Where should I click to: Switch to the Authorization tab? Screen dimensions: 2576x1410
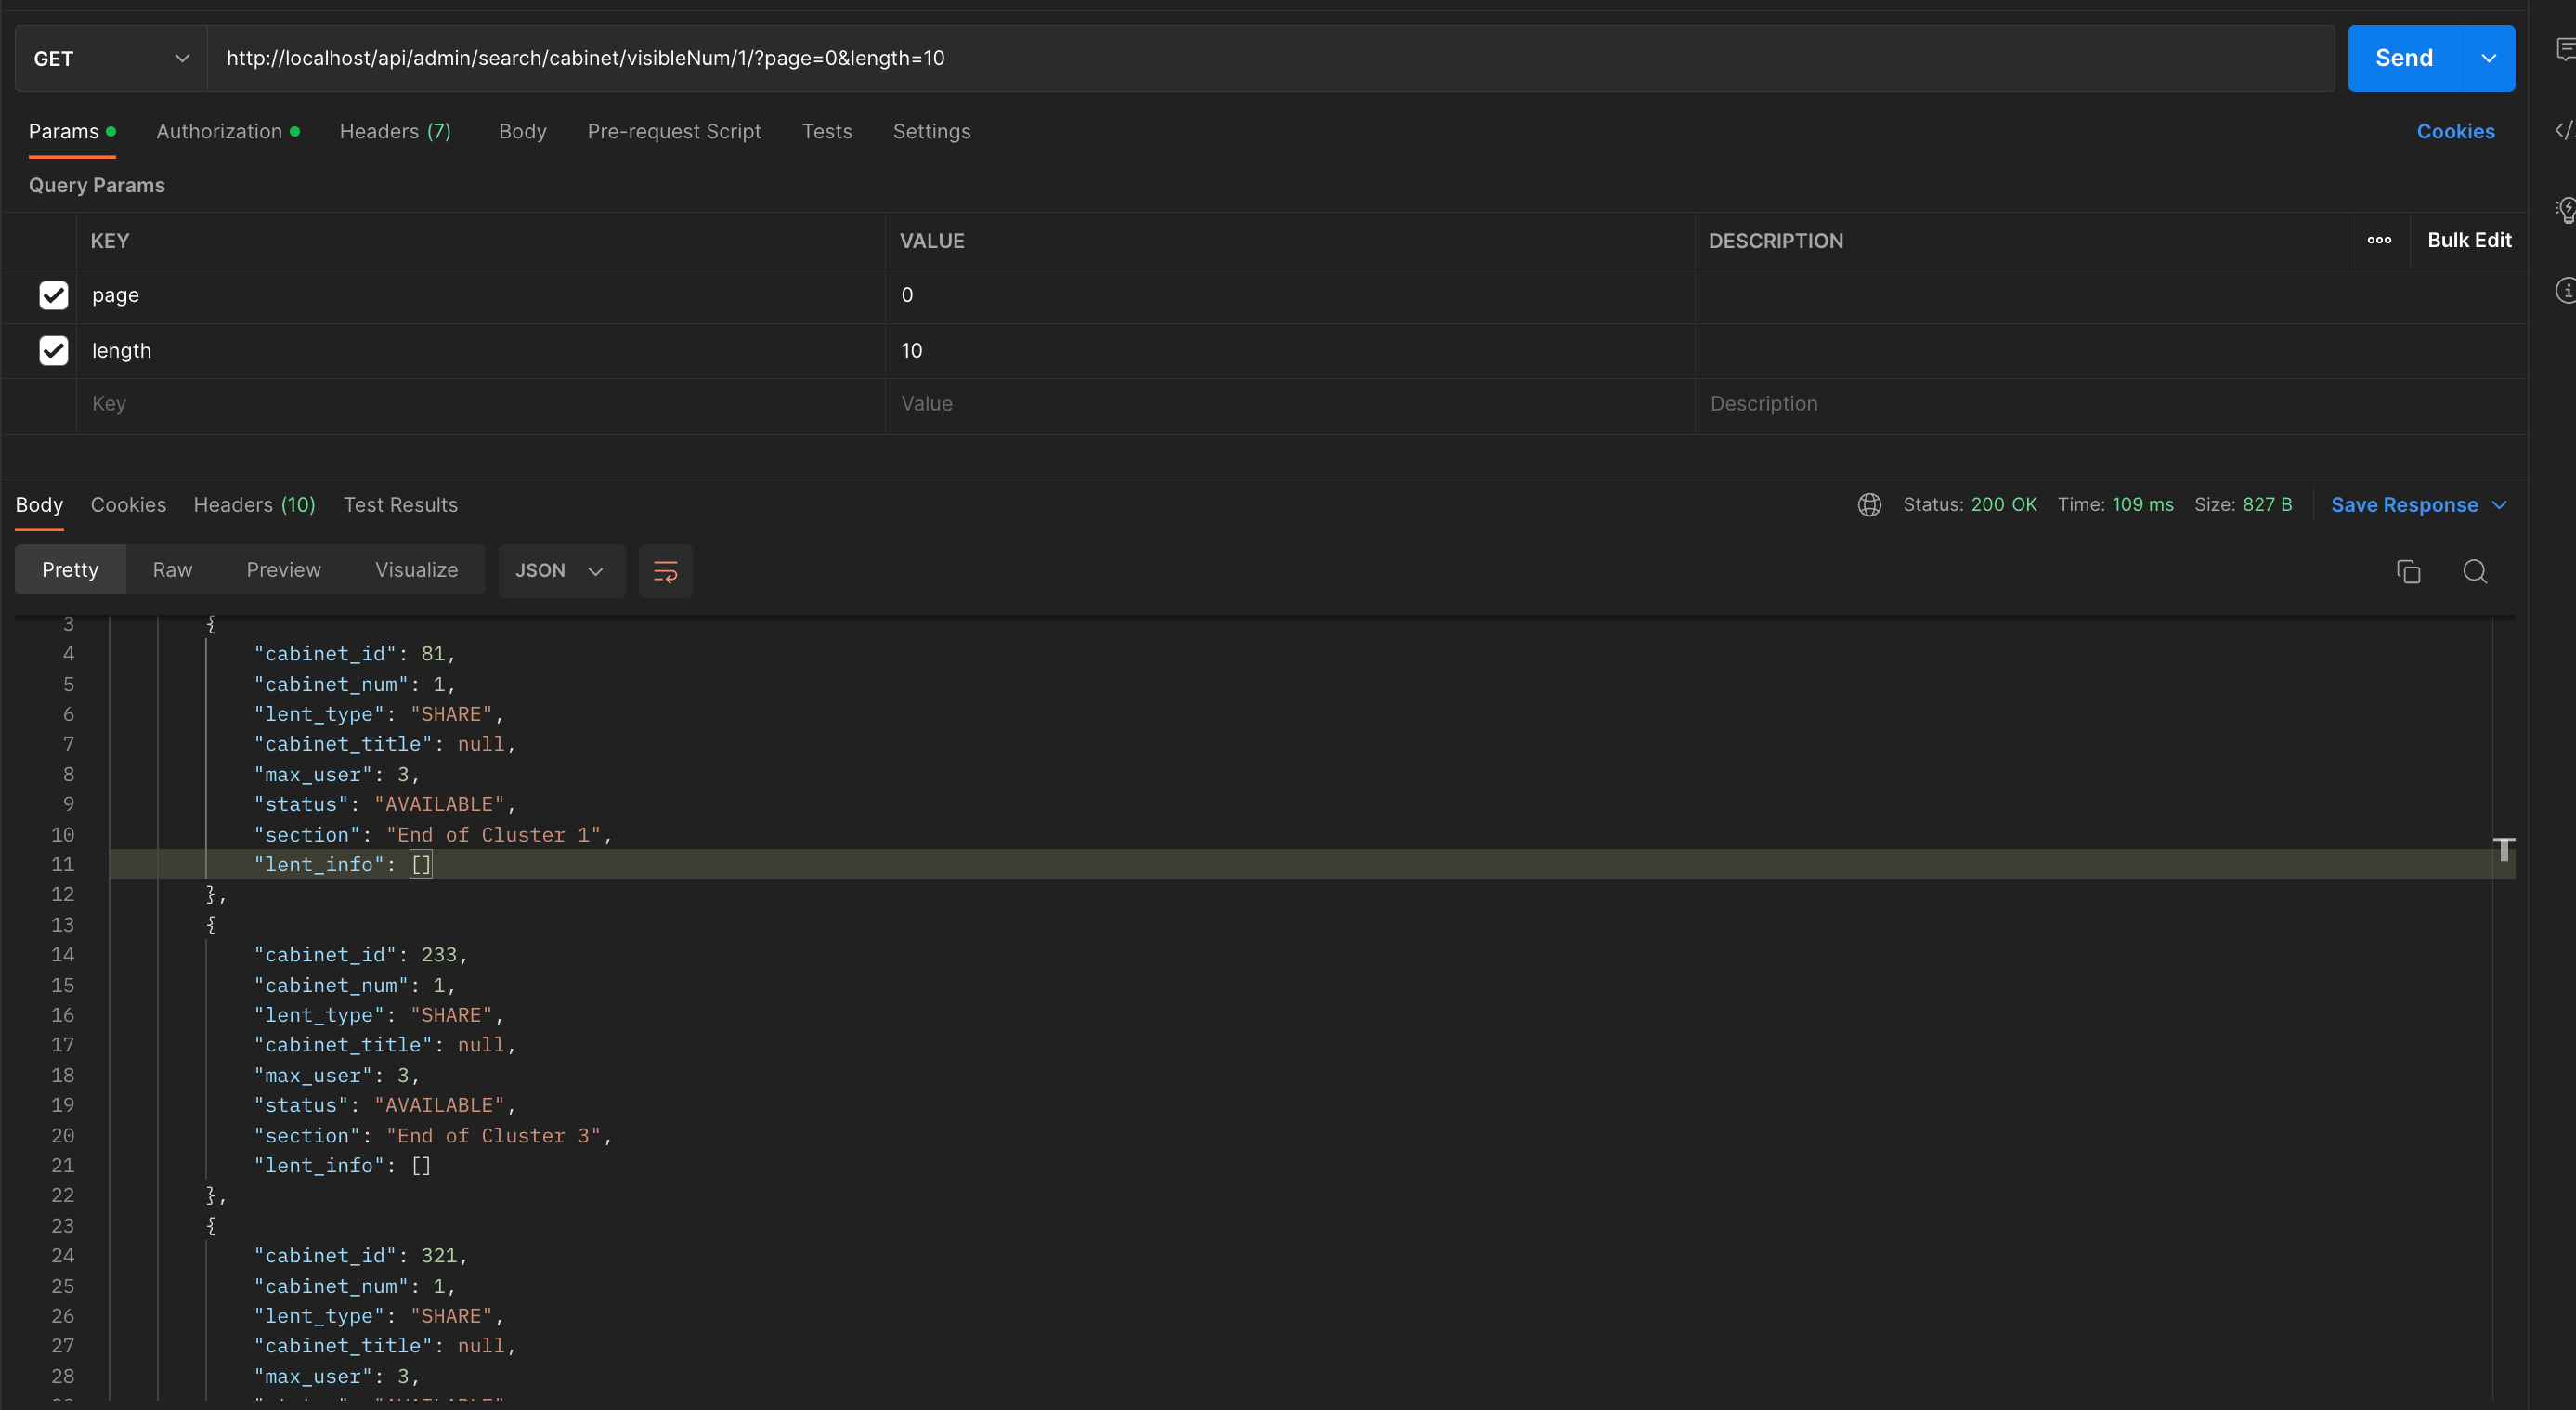219,131
